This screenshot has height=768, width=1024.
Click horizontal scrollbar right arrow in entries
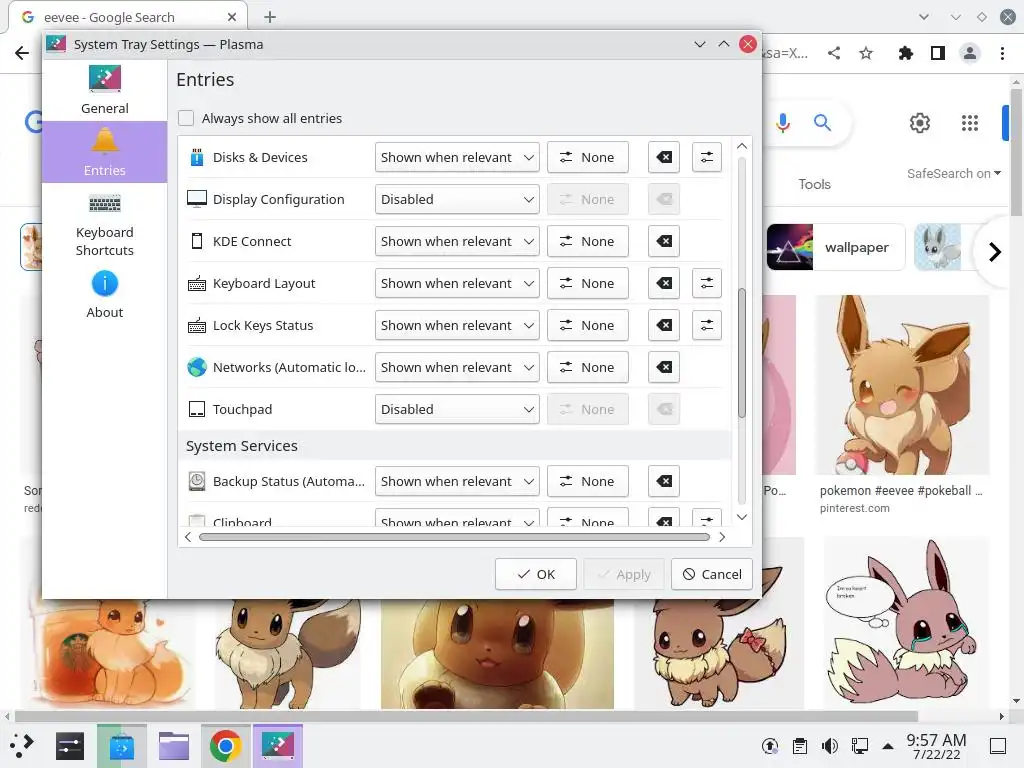tap(722, 537)
